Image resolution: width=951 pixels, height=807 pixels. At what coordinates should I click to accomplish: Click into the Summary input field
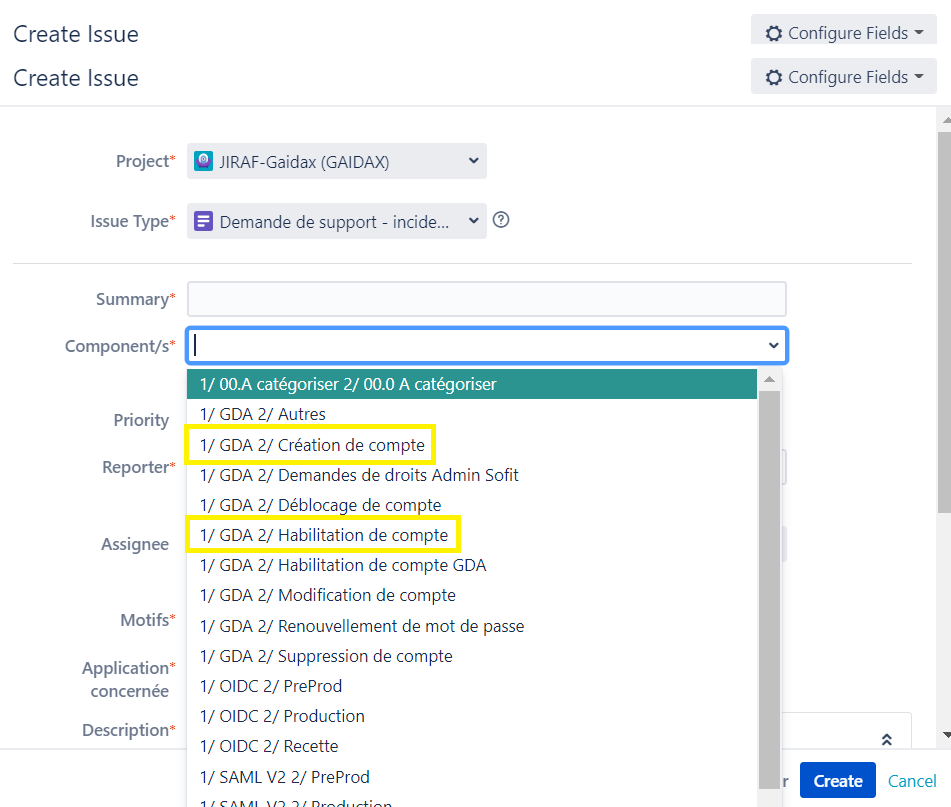click(x=486, y=299)
